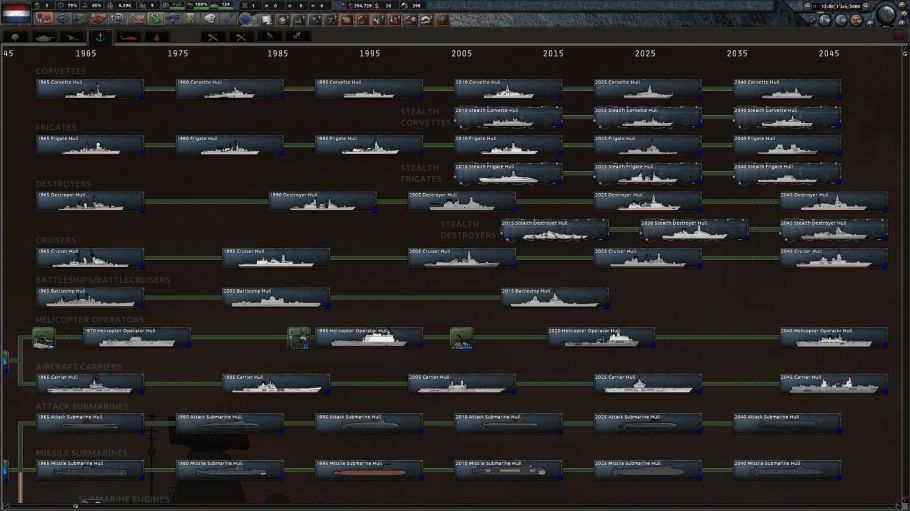910x511 pixels.
Task: Select the anchor naval research tab
Action: 99,37
